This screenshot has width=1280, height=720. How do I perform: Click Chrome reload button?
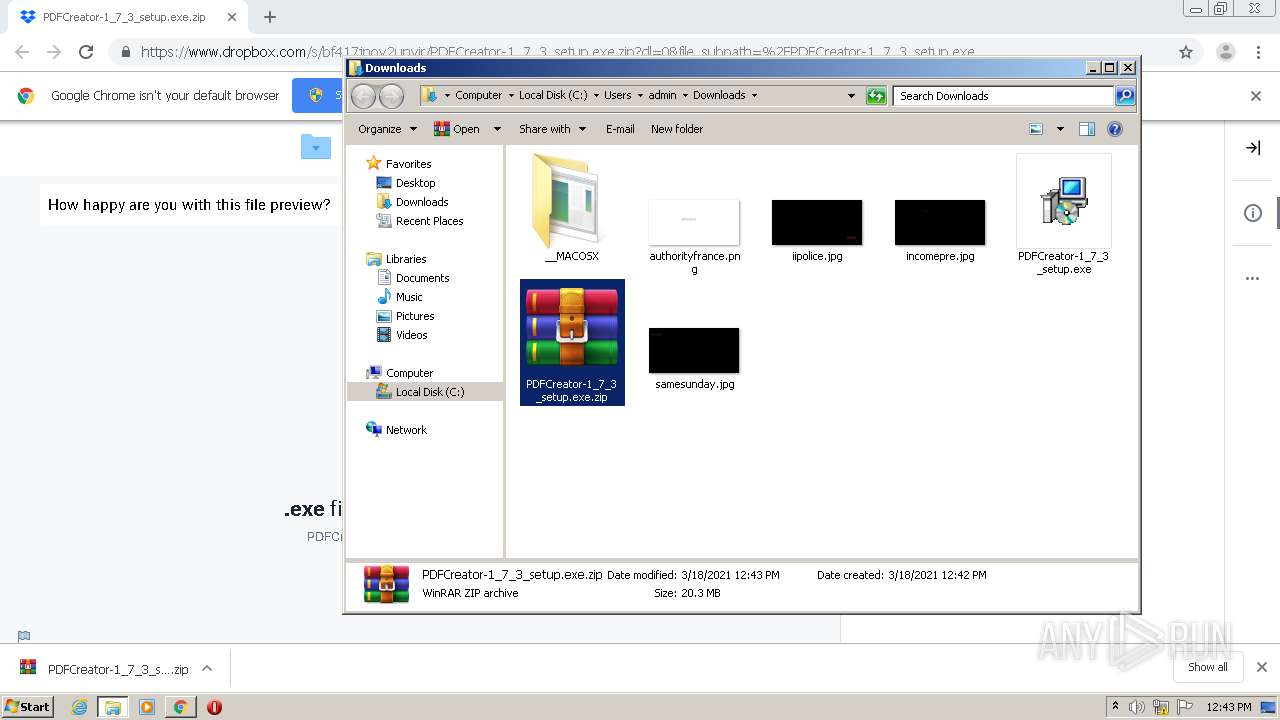(x=86, y=52)
